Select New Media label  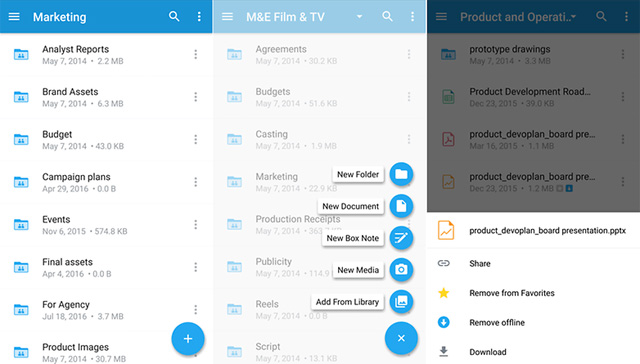[358, 270]
